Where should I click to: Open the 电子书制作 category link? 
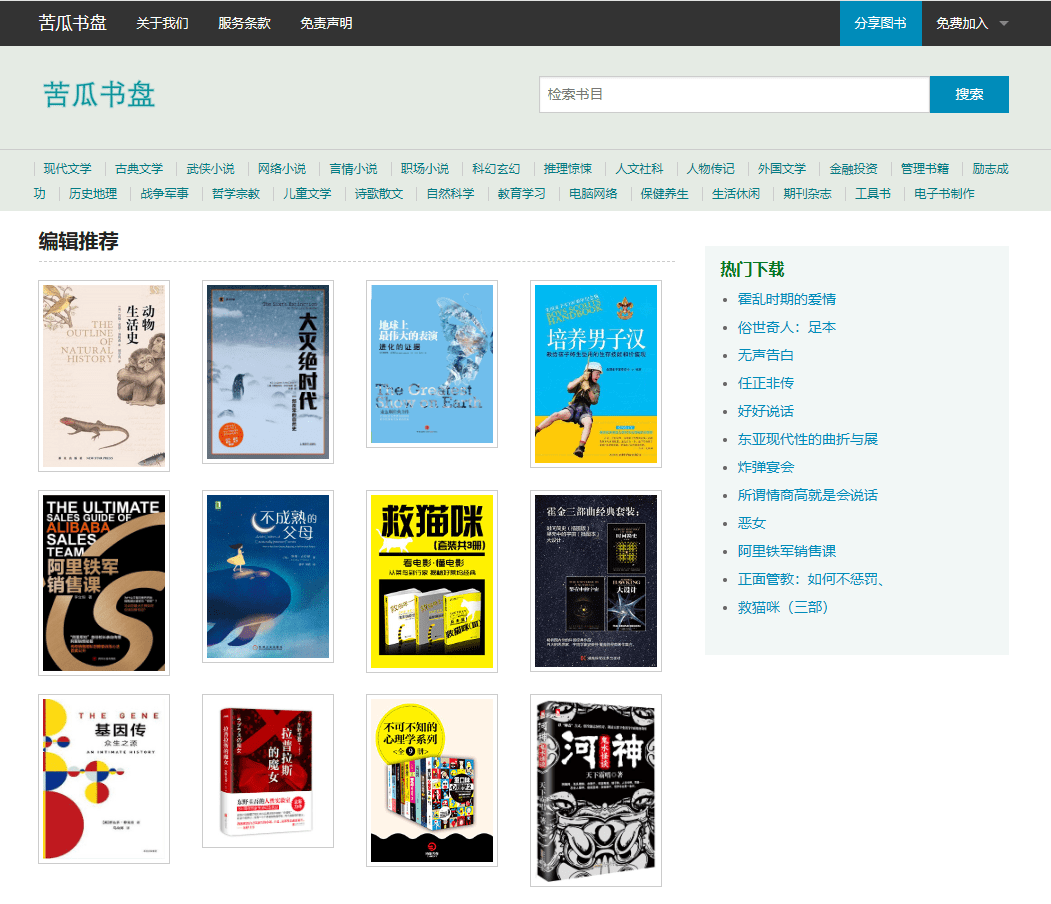coord(944,194)
